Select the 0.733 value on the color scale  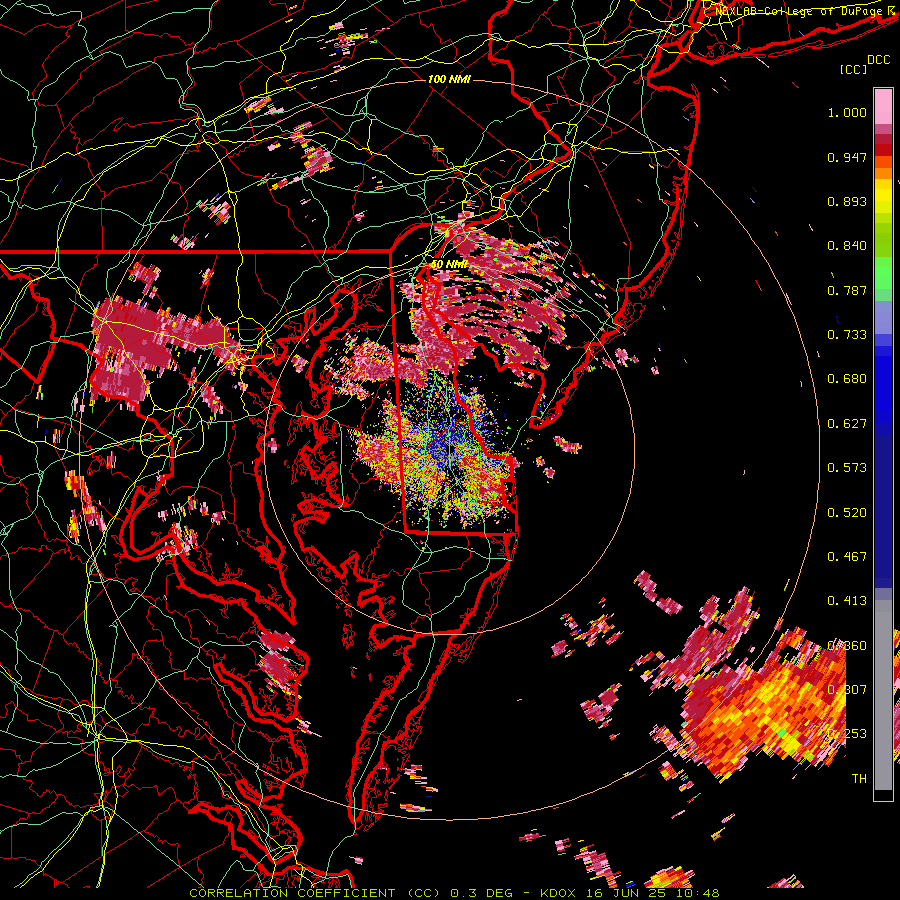click(x=847, y=335)
